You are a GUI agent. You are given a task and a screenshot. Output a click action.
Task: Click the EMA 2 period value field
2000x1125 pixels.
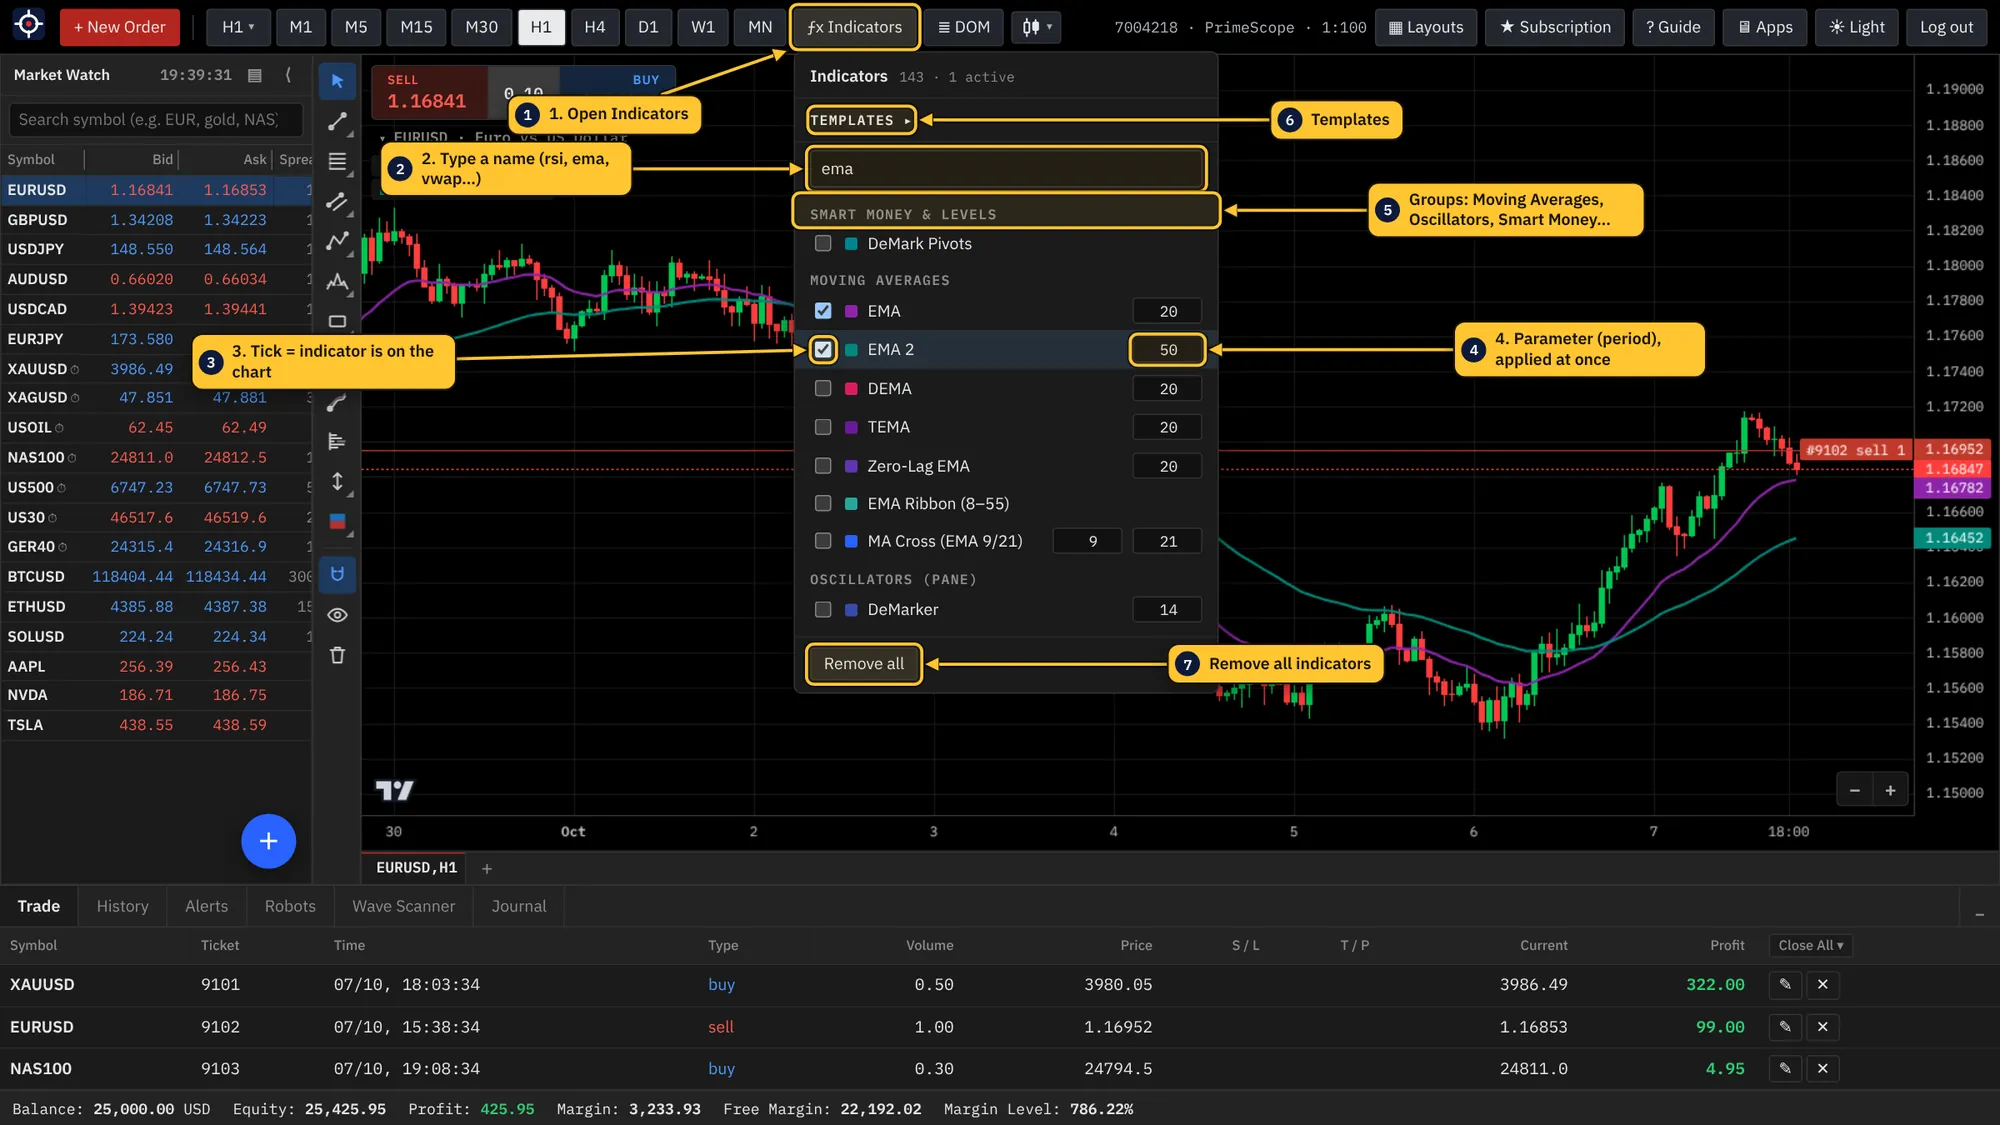[x=1168, y=350]
